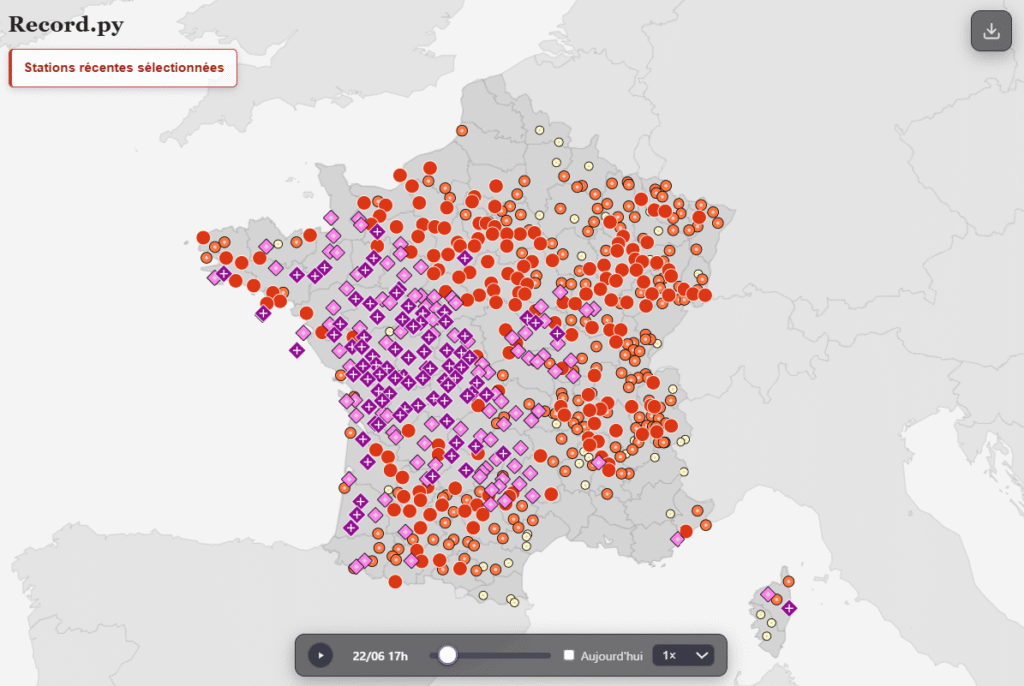Select the pink diamond marker in Corsica
This screenshot has height=686, width=1024.
768,595
